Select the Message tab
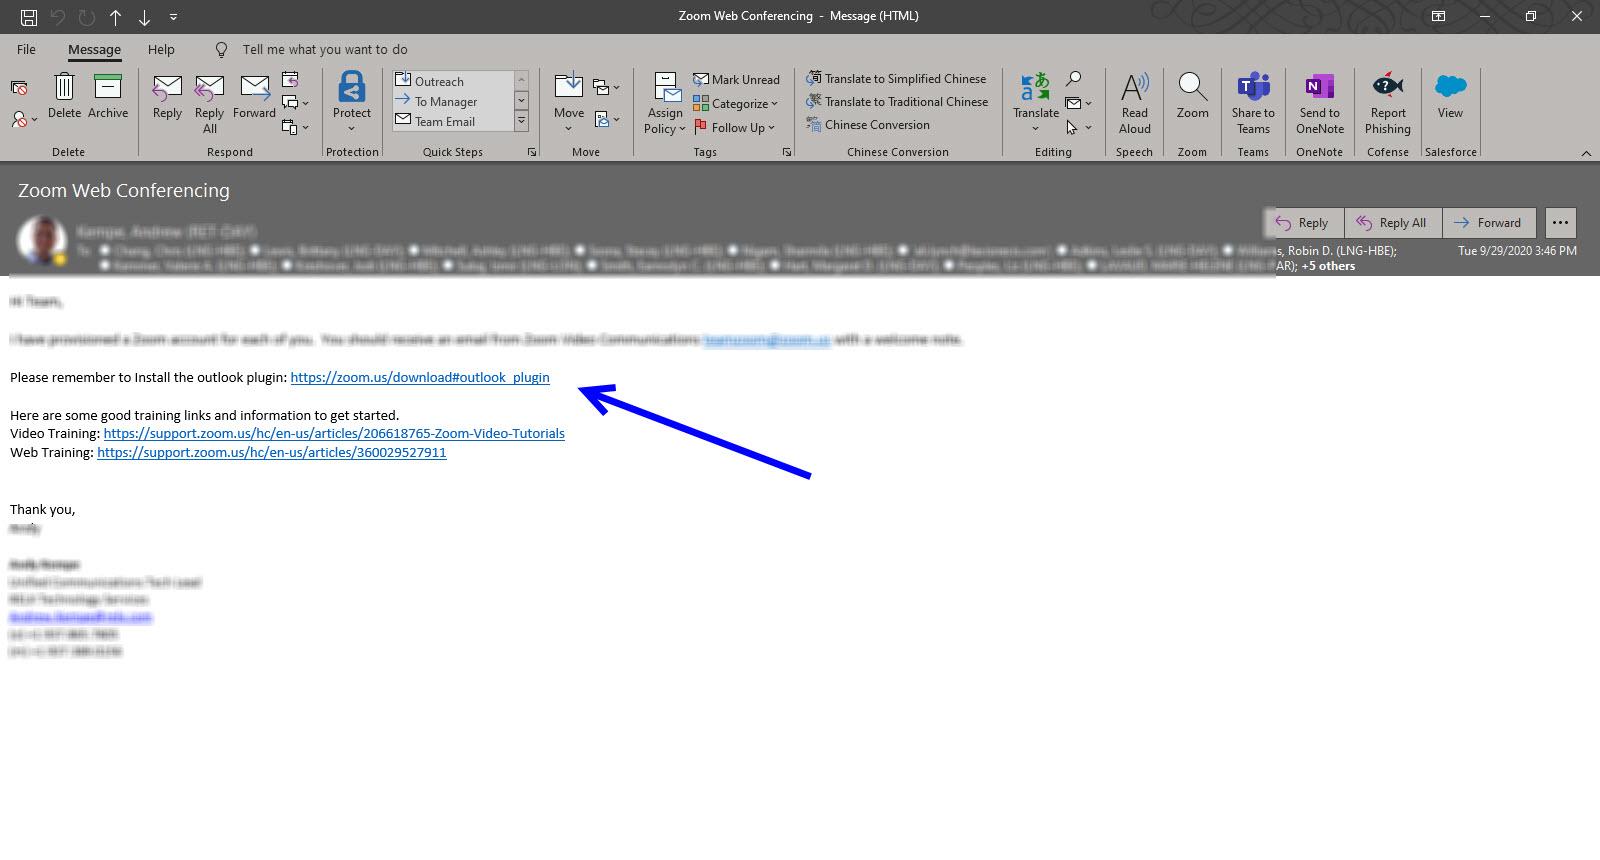Screen dimensions: 1600x860 point(94,49)
